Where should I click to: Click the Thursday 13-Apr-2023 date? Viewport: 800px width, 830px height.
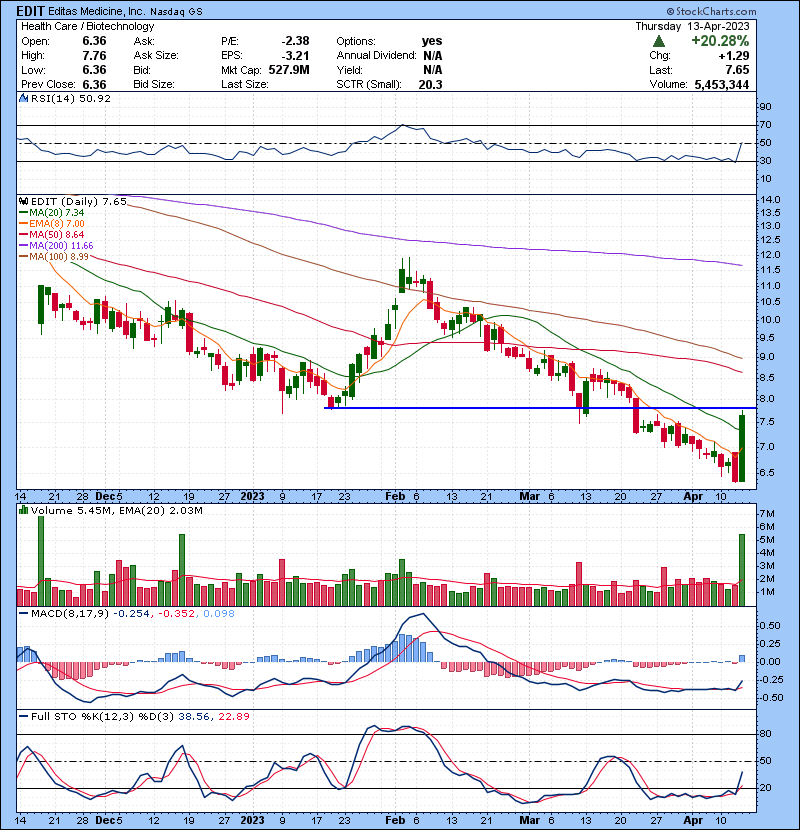[x=692, y=26]
